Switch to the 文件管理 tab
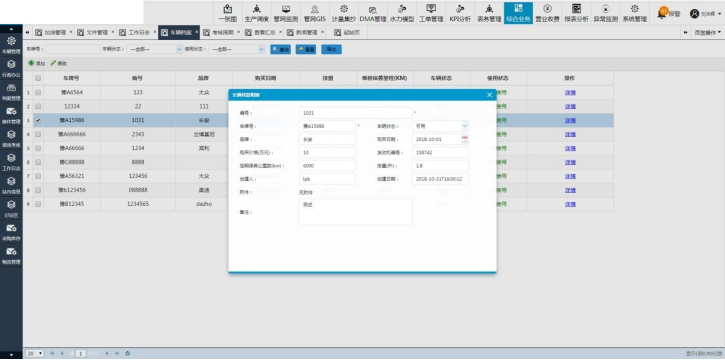This screenshot has width=725, height=360. point(96,32)
